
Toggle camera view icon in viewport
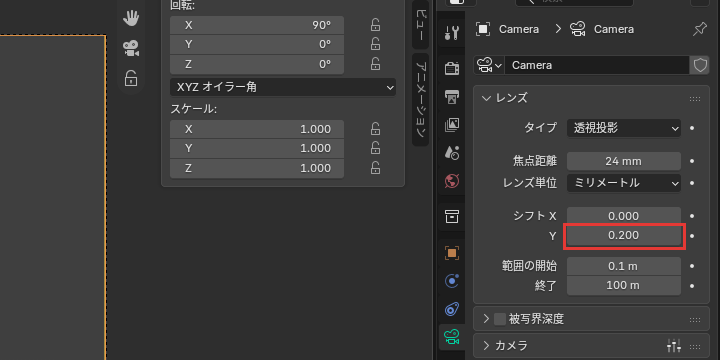click(x=131, y=48)
